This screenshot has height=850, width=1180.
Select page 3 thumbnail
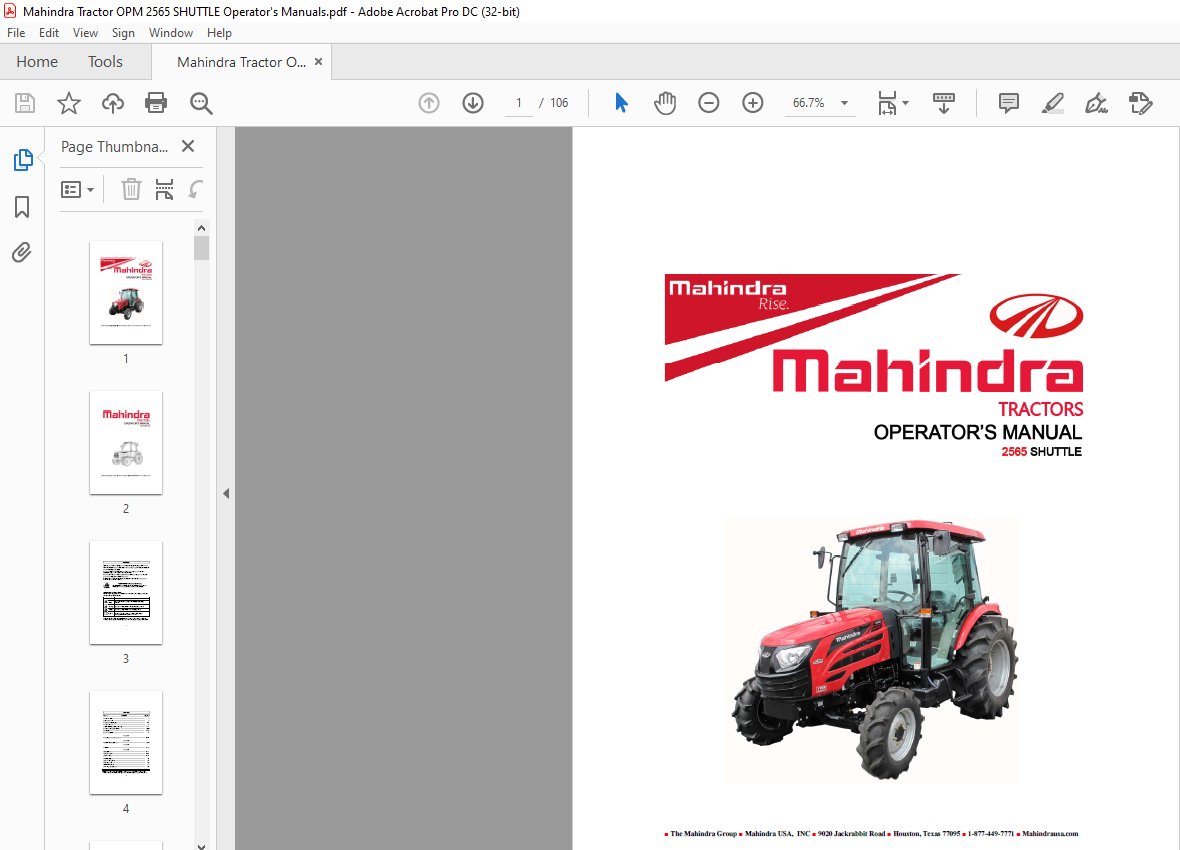126,592
